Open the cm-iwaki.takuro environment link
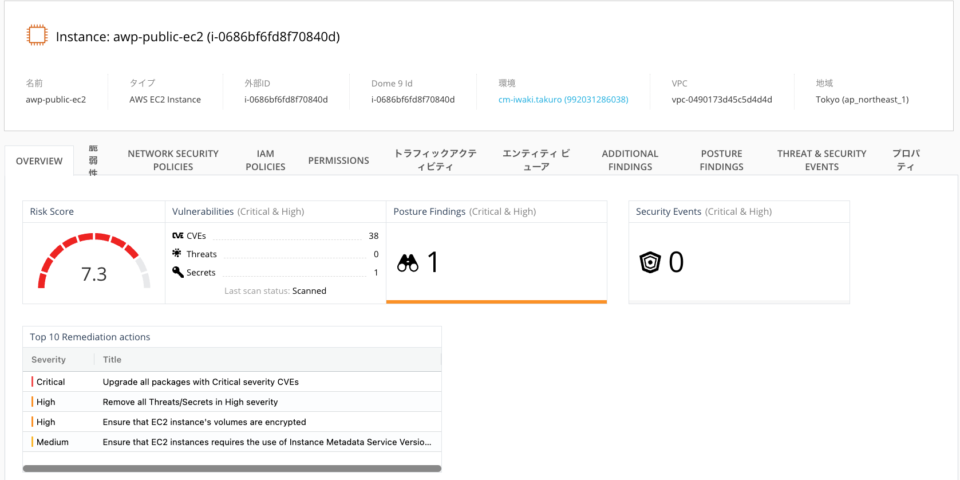 [x=563, y=99]
